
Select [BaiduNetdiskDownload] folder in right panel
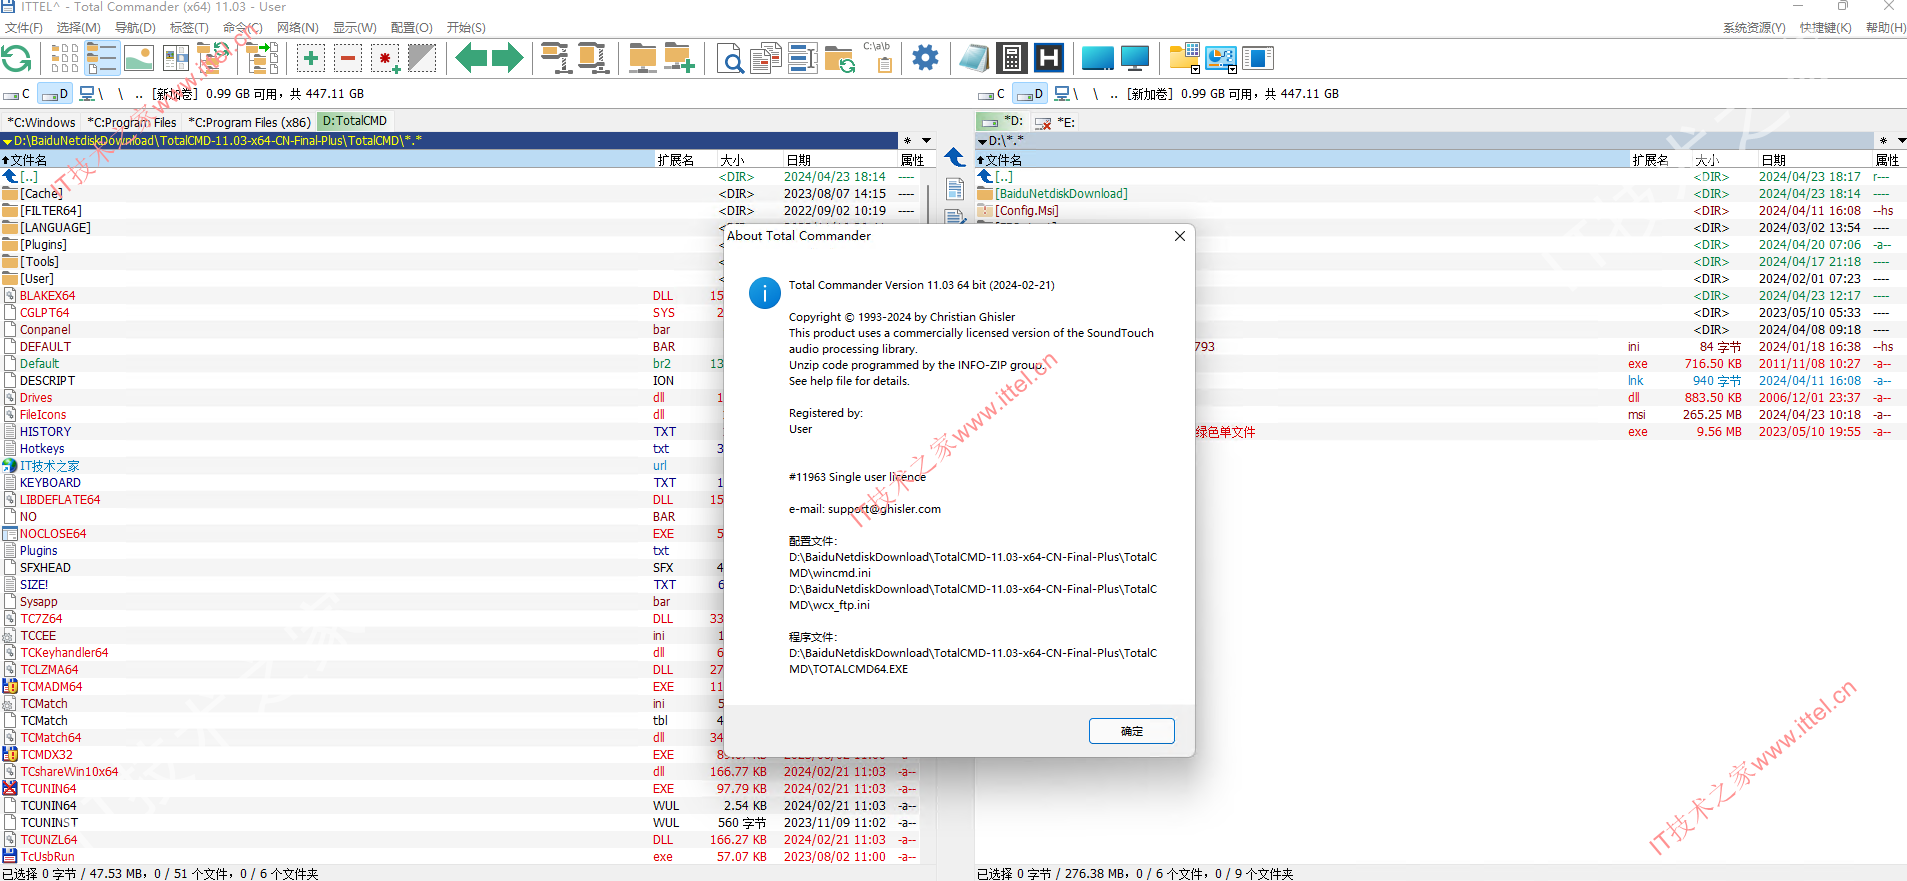pos(1061,194)
